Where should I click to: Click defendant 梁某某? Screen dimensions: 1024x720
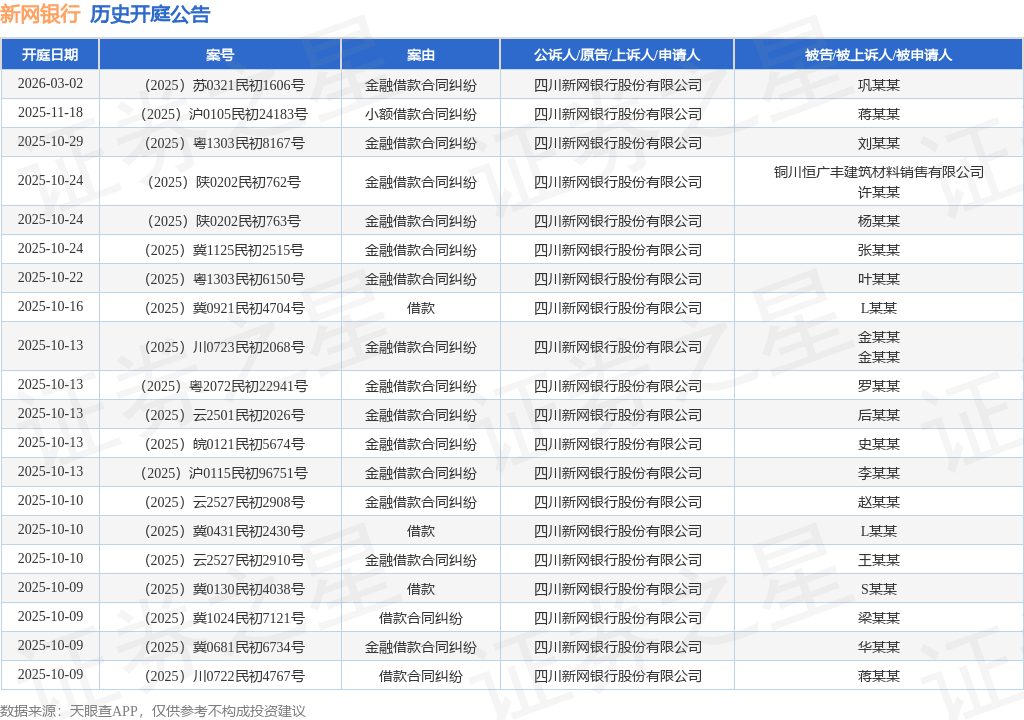878,618
